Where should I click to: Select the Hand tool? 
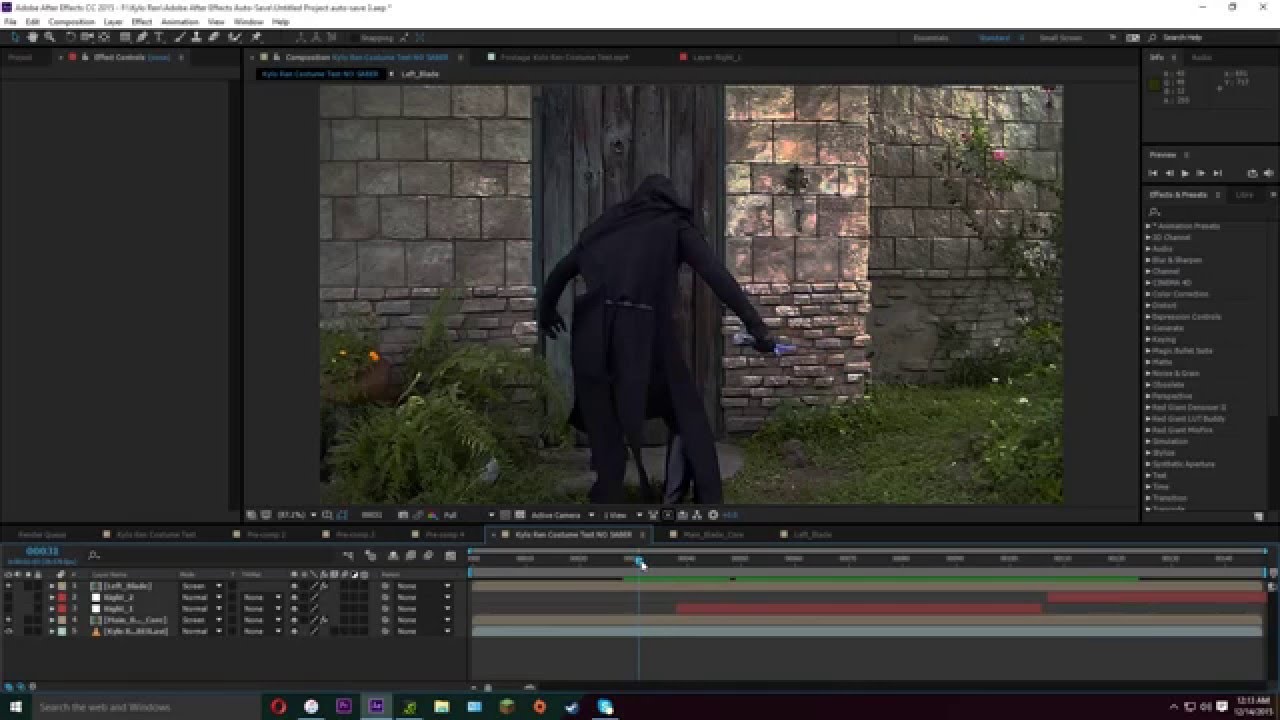pyautogui.click(x=33, y=37)
